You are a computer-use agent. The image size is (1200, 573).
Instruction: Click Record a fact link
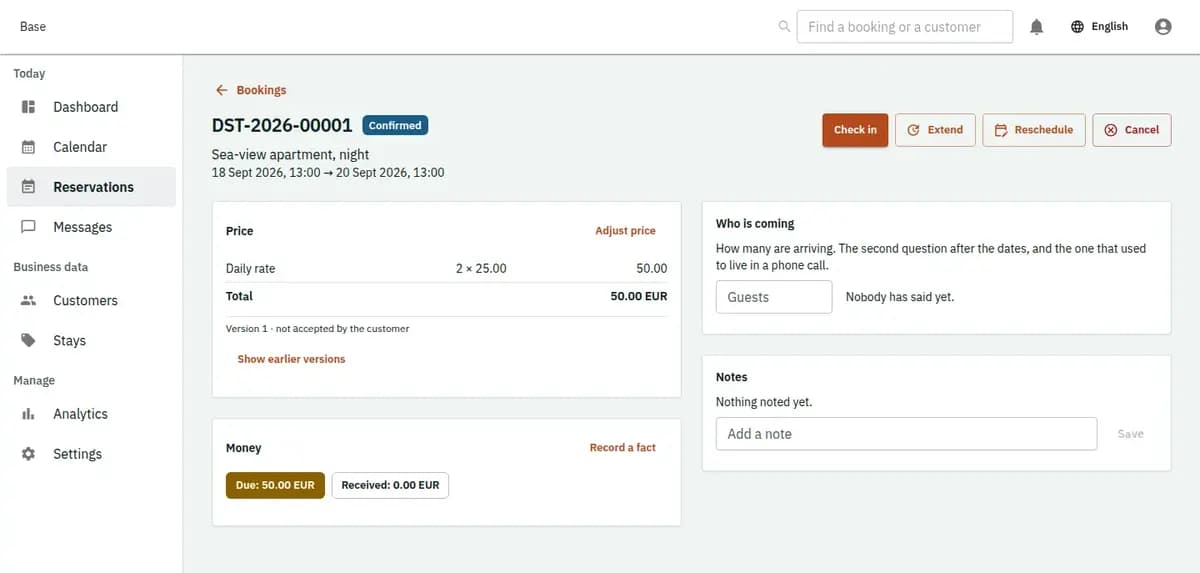click(622, 448)
